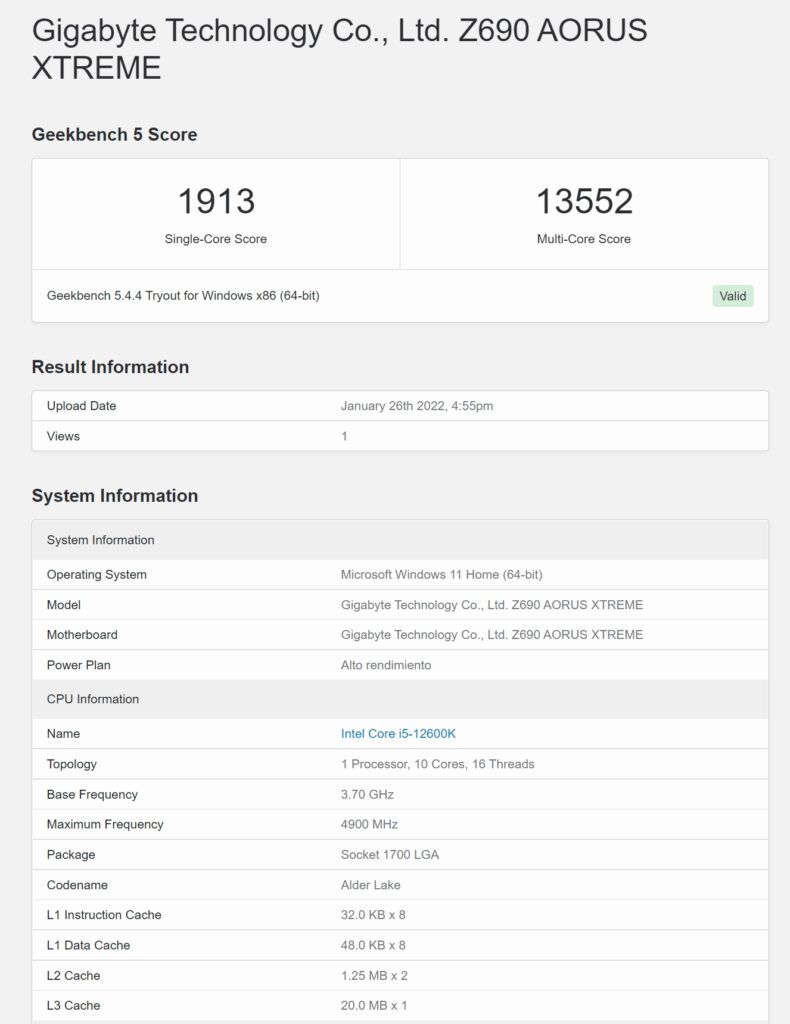Click the Multi-Core Score label
The width and height of the screenshot is (790, 1024).
click(584, 239)
